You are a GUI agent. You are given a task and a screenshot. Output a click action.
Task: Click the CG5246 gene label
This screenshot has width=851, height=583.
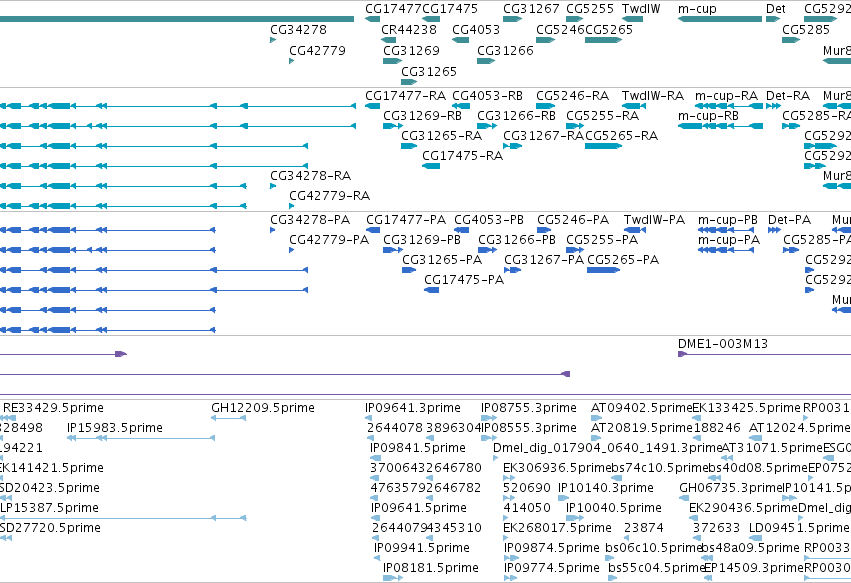[560, 29]
